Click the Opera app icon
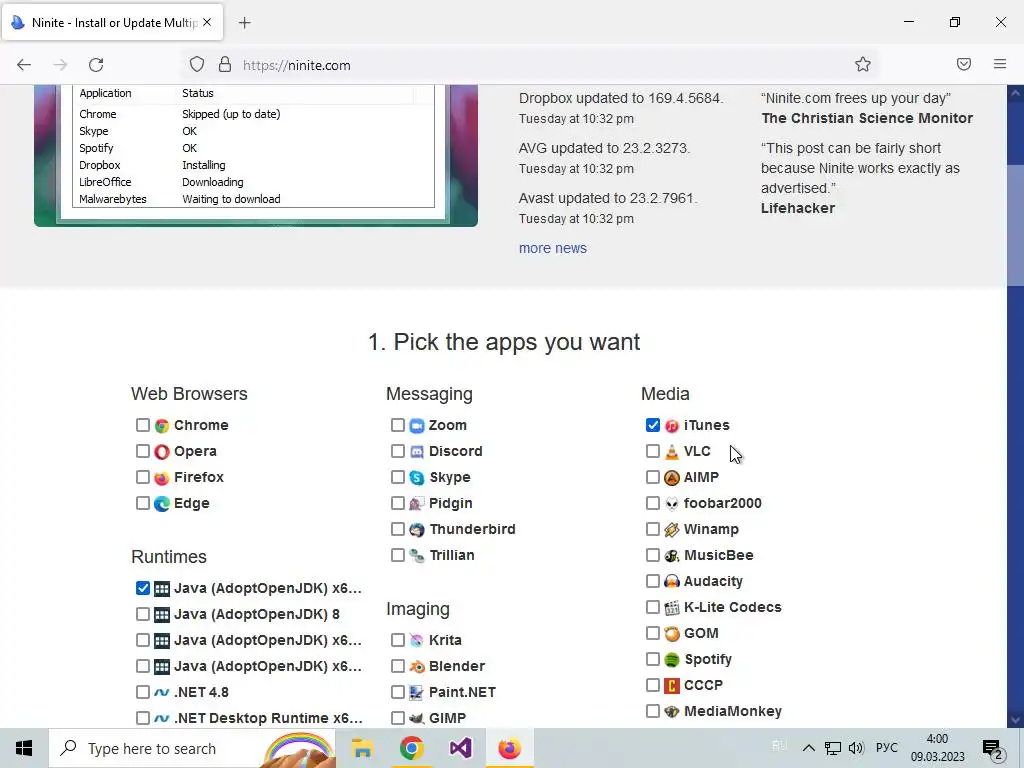The height and width of the screenshot is (768, 1024). (x=162, y=451)
